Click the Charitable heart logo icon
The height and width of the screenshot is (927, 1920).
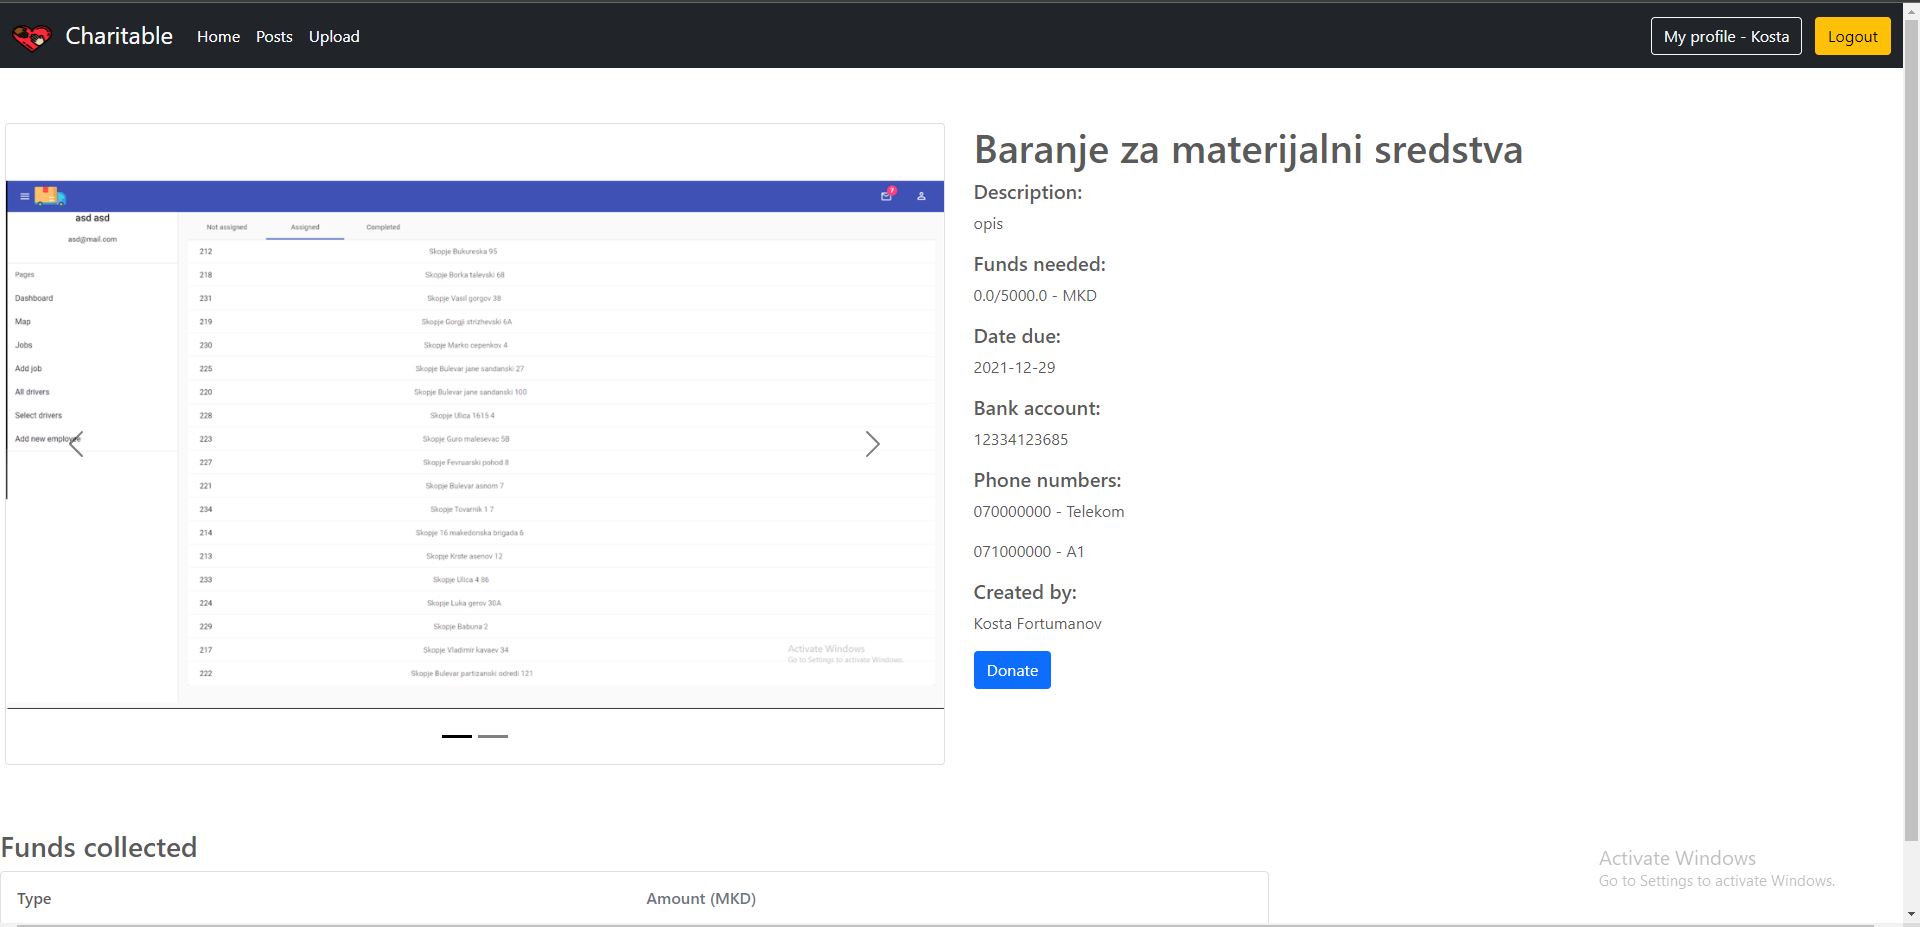click(31, 37)
